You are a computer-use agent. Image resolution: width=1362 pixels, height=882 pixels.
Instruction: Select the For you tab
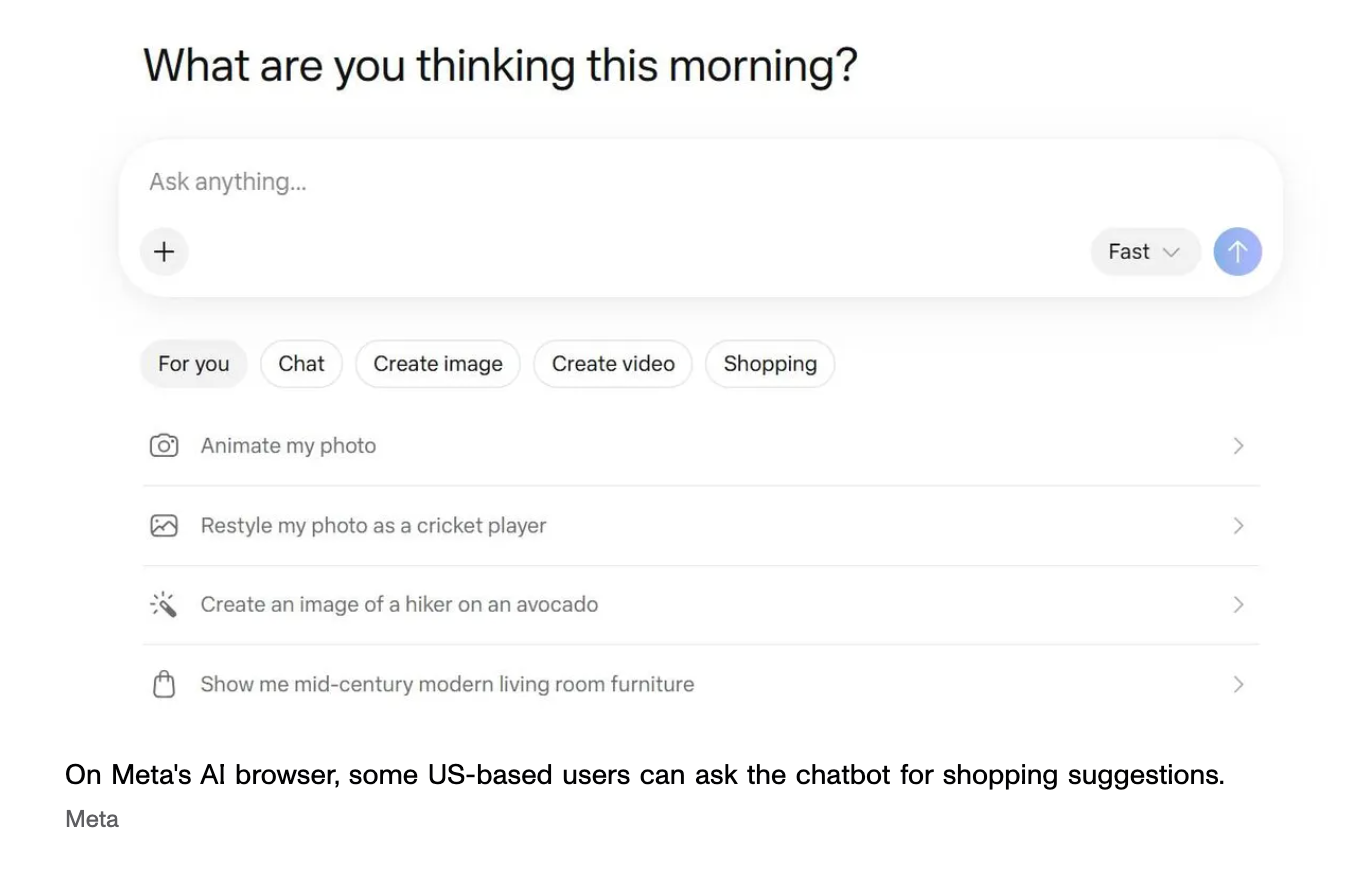[x=193, y=364]
